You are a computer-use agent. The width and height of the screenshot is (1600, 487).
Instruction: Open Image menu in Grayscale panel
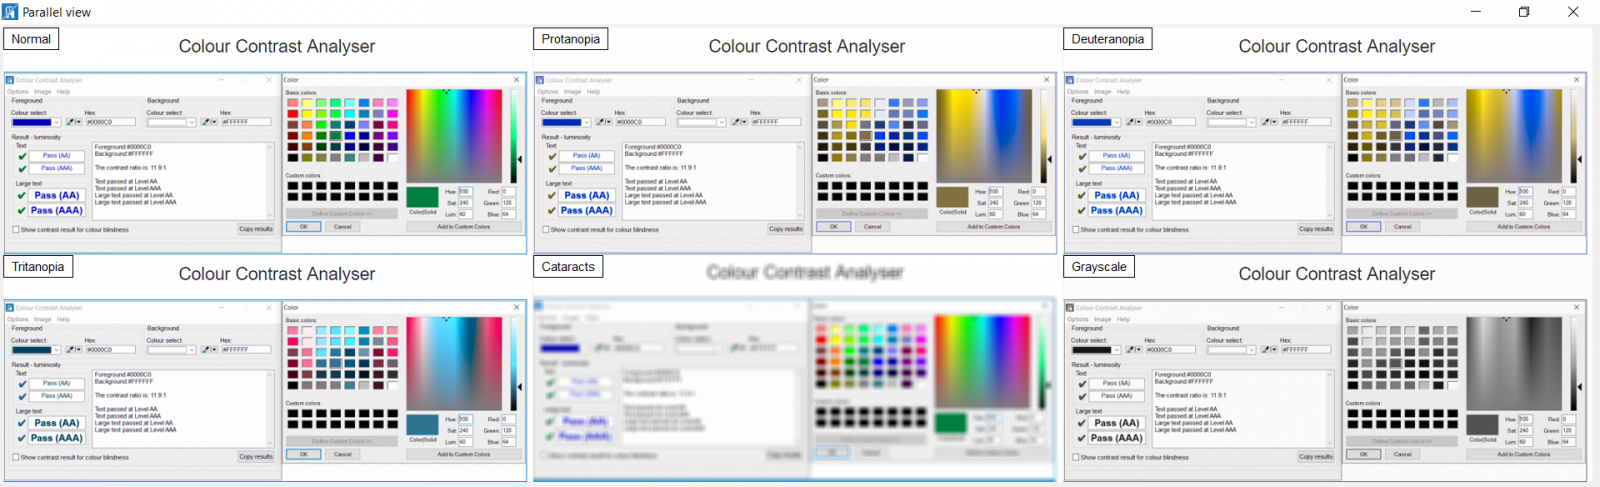coord(1102,319)
